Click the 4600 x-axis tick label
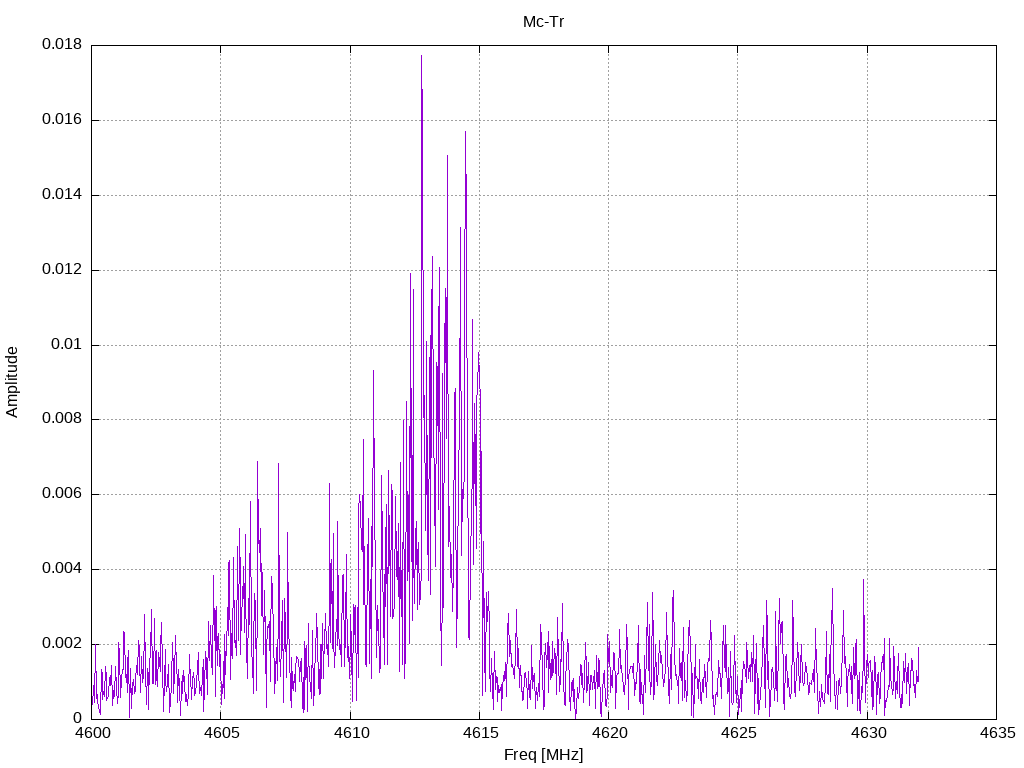 point(91,733)
